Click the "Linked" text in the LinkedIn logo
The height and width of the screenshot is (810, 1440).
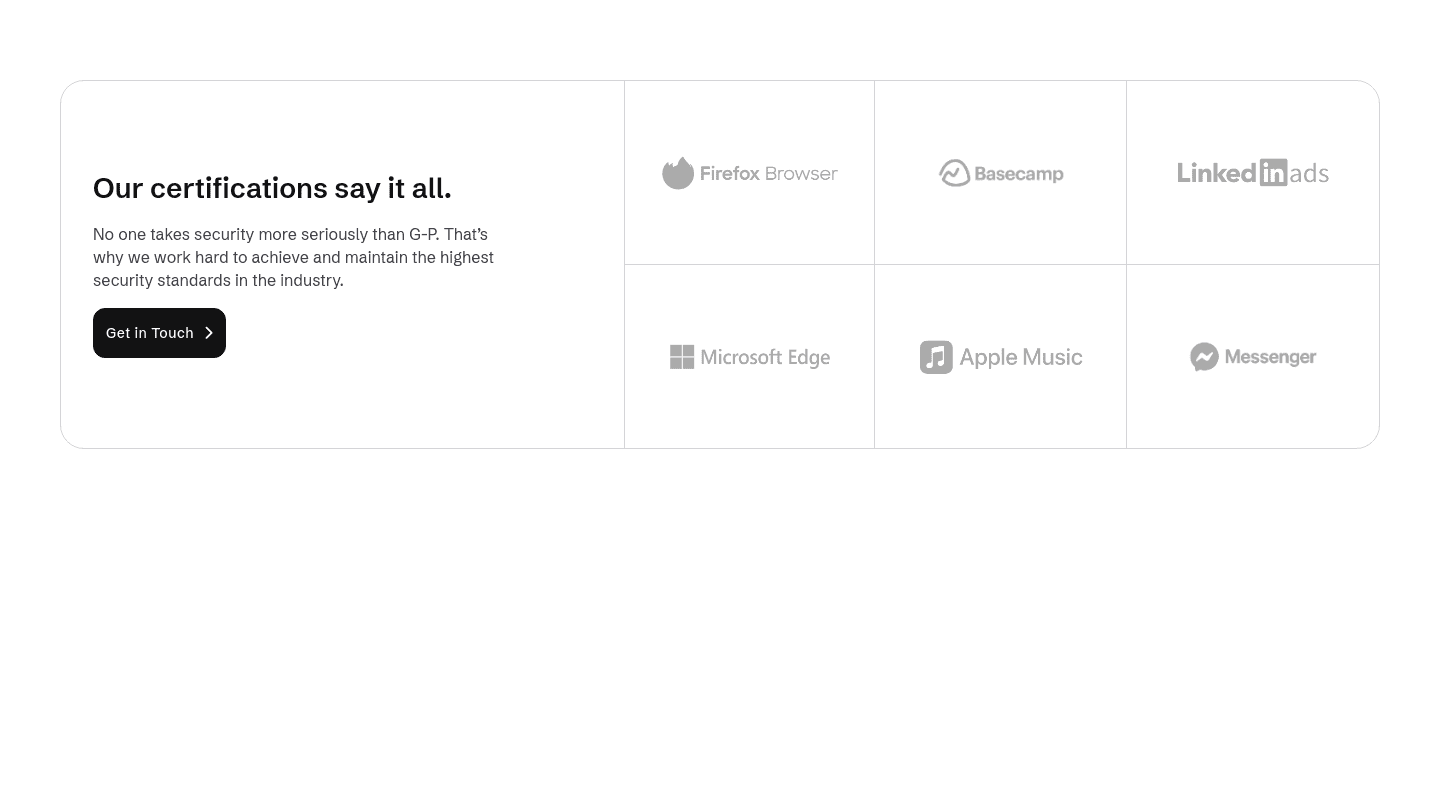pyautogui.click(x=1216, y=172)
